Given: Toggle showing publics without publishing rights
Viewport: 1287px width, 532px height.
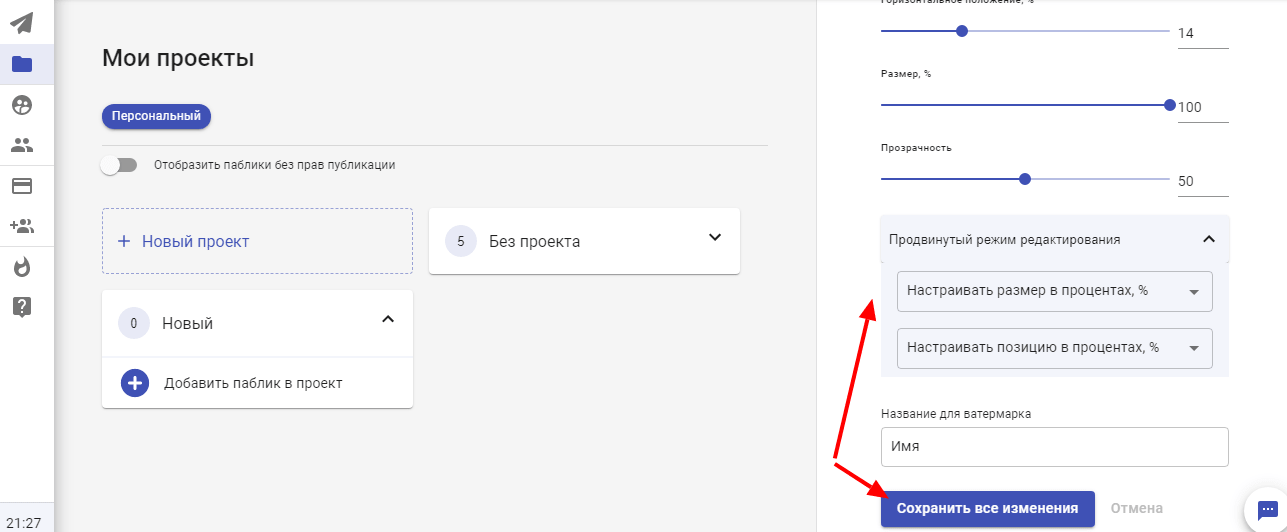Looking at the screenshot, I should click(119, 165).
